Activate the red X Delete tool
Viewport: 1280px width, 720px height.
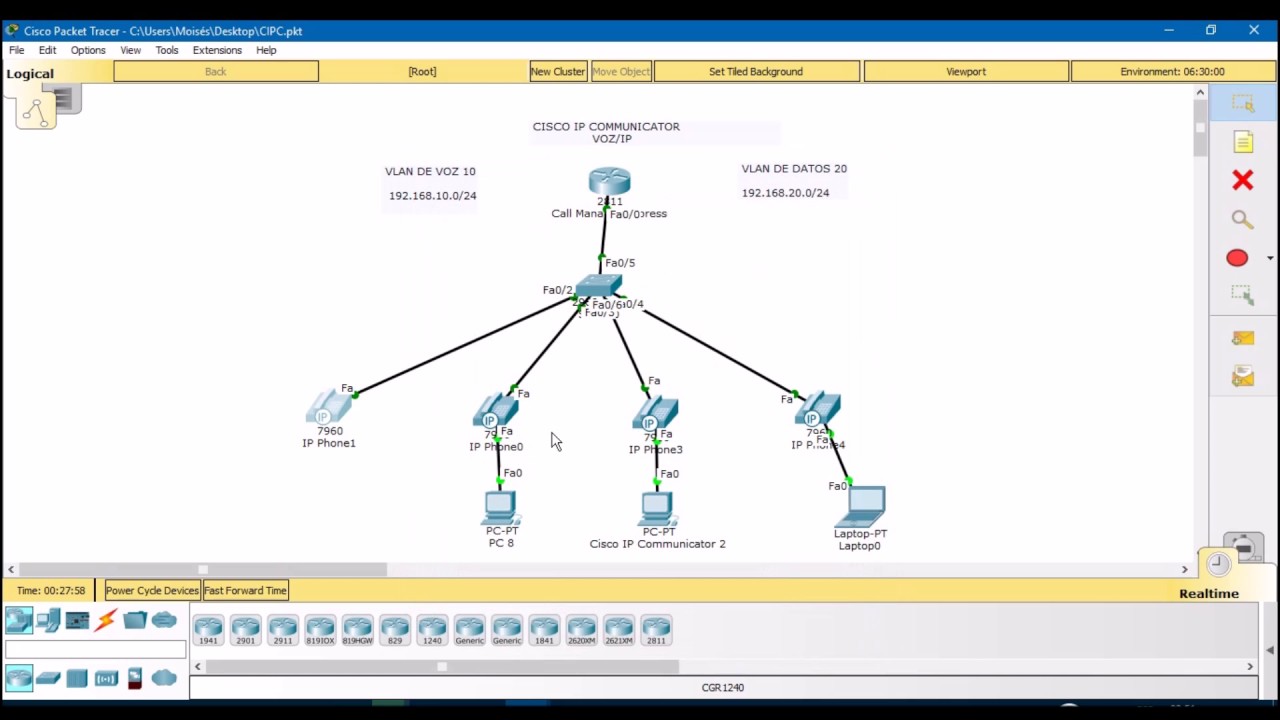pos(1242,180)
